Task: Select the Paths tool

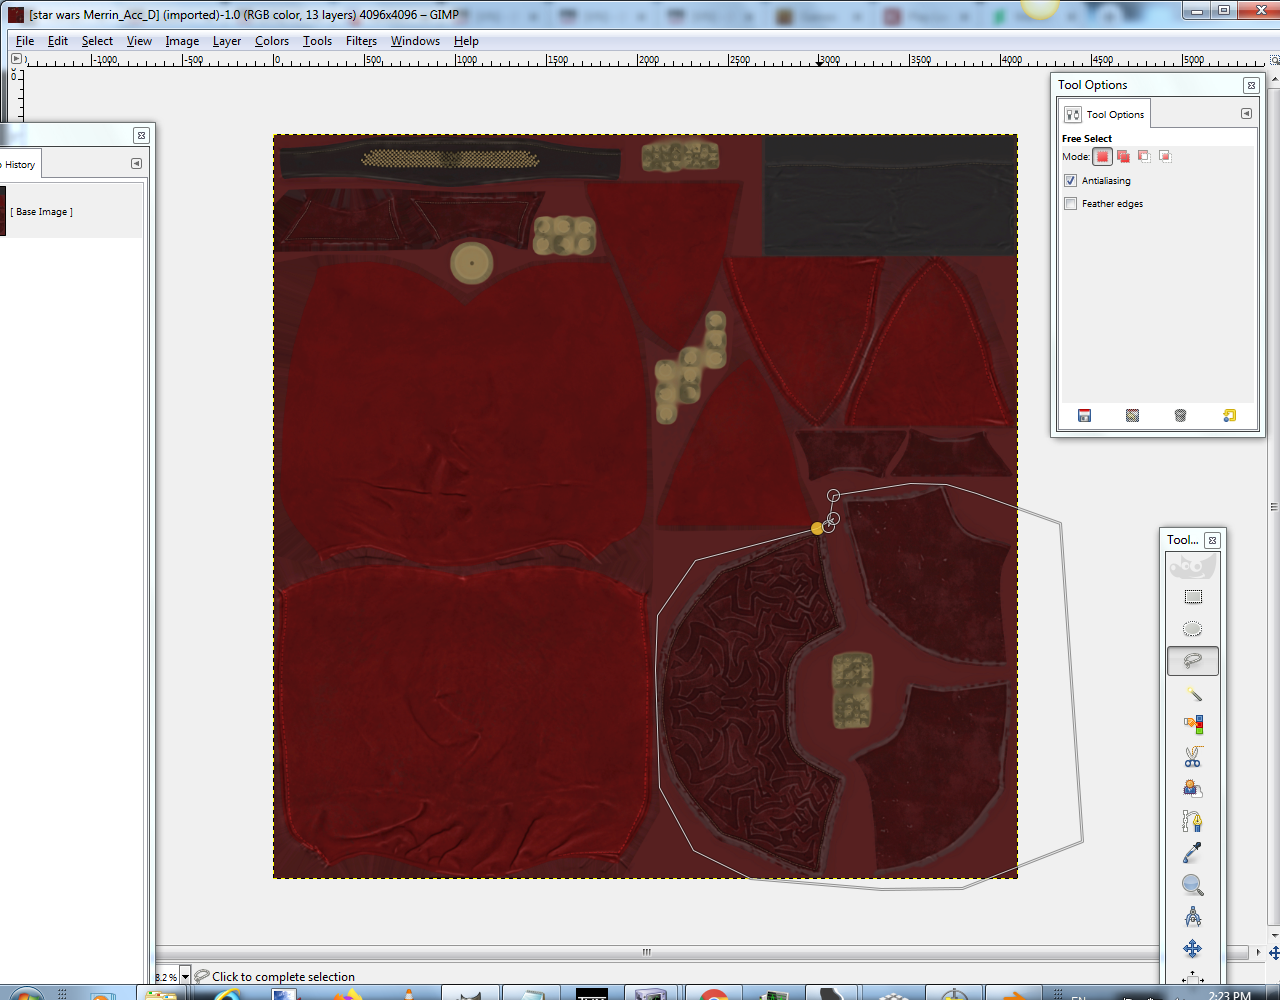Action: point(1193,821)
